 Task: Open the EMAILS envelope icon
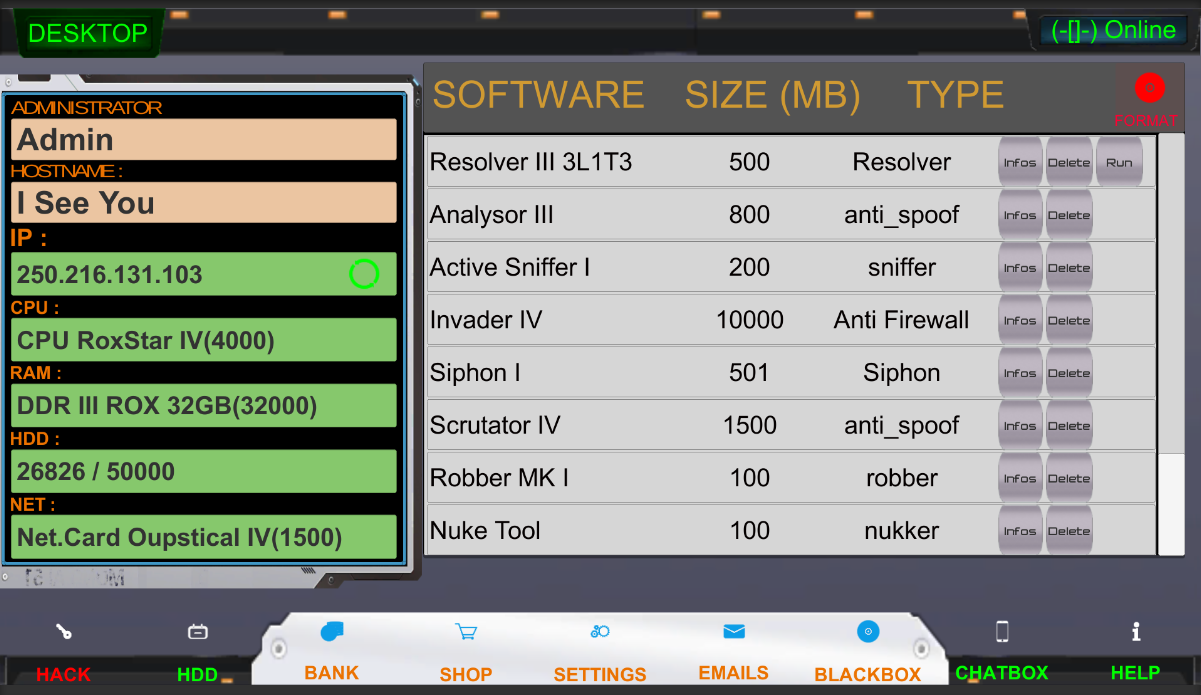tap(734, 631)
